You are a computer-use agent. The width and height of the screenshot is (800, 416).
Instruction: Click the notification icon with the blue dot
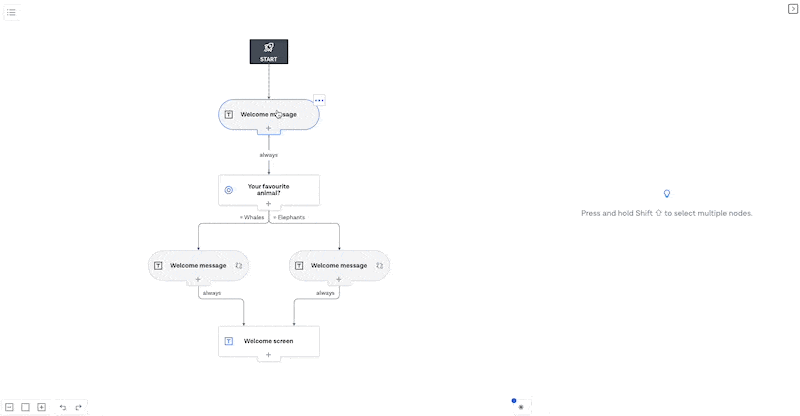(x=520, y=407)
